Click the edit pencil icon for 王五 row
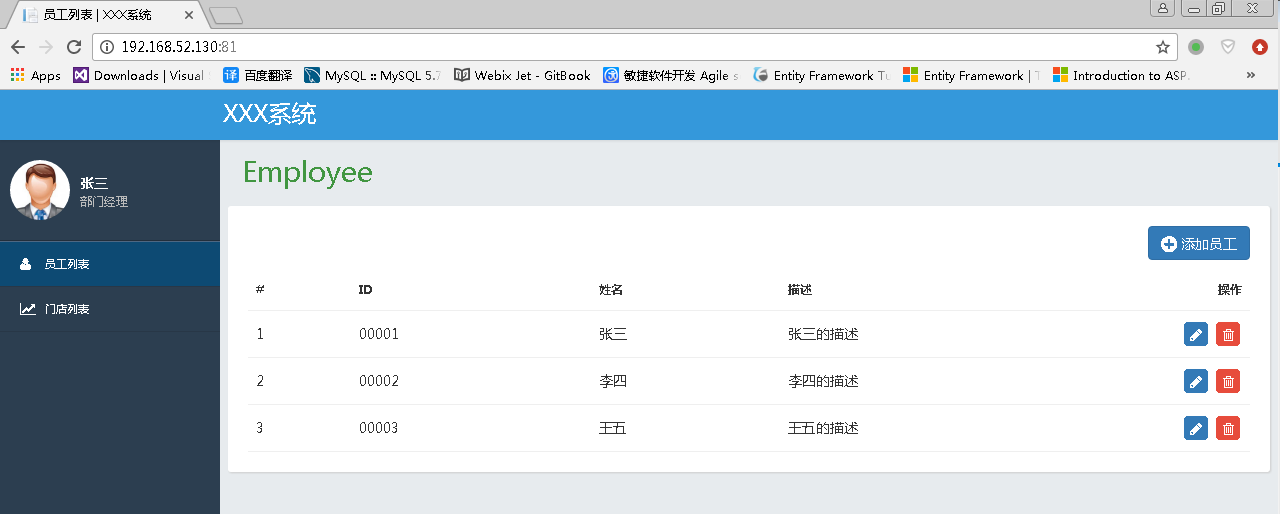Image resolution: width=1280 pixels, height=514 pixels. 1195,428
